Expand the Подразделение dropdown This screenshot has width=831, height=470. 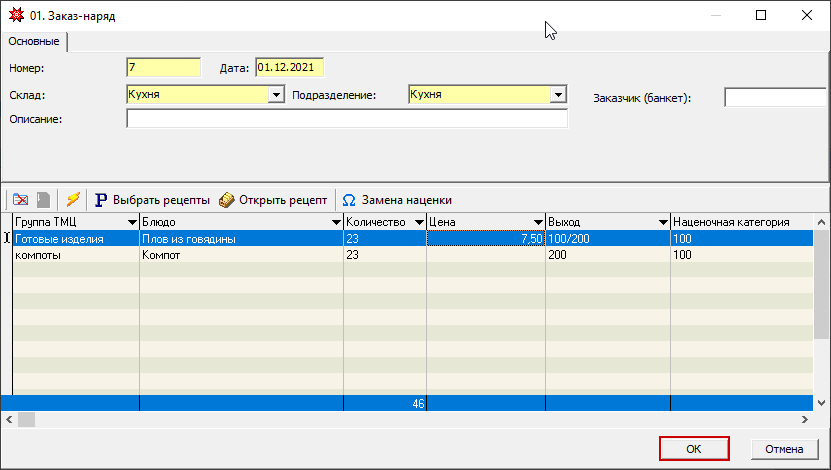[559, 95]
